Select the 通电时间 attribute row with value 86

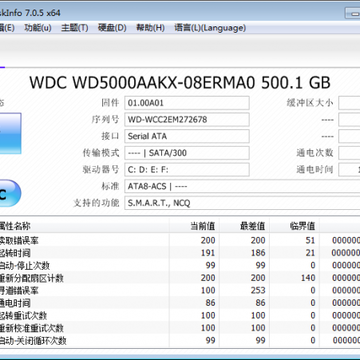tap(180, 303)
